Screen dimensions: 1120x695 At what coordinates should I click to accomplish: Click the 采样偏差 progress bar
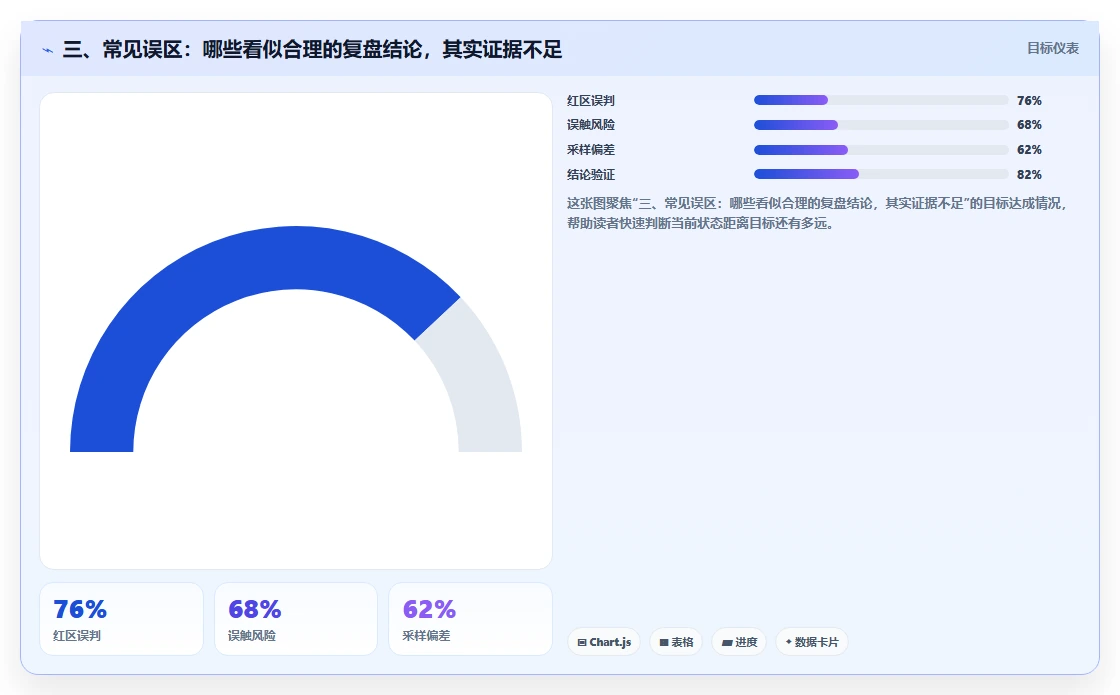point(881,150)
